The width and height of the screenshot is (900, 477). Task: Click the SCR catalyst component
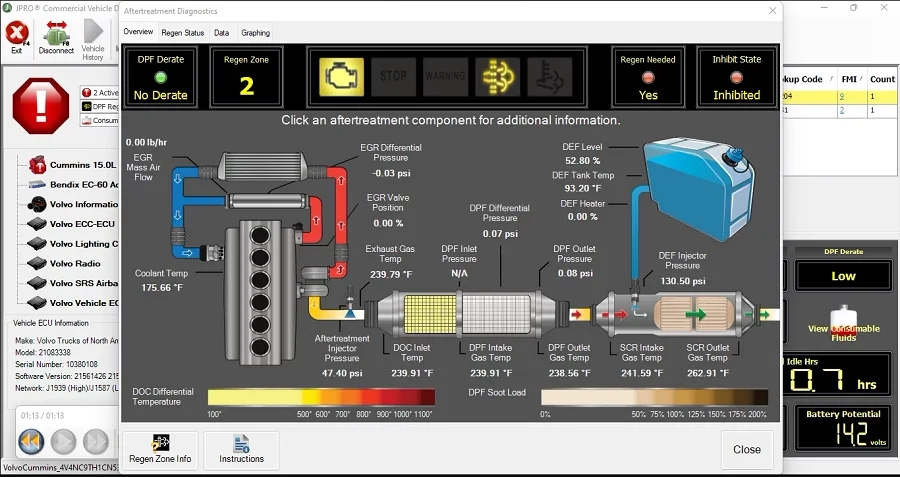click(695, 315)
